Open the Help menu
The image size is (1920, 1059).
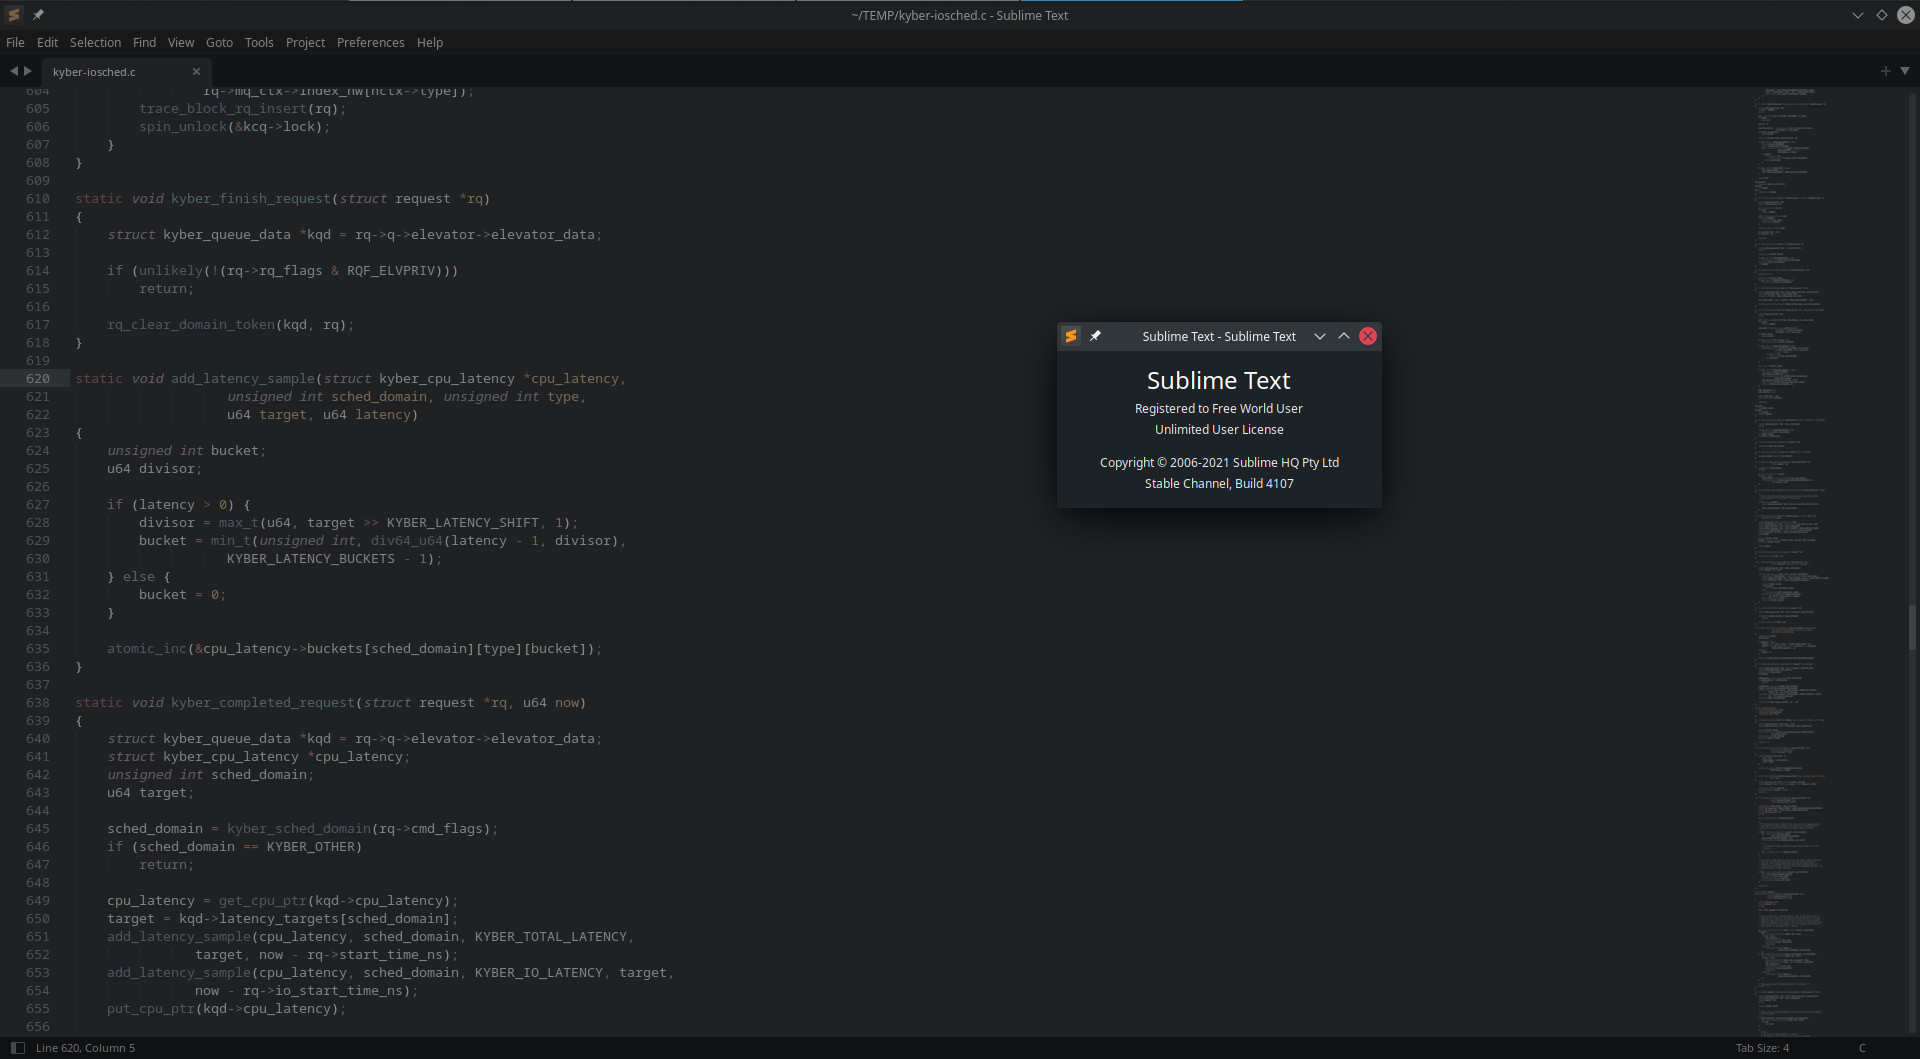[x=430, y=42]
